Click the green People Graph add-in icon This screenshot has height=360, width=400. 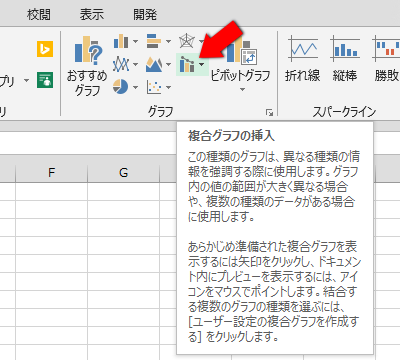(x=45, y=80)
